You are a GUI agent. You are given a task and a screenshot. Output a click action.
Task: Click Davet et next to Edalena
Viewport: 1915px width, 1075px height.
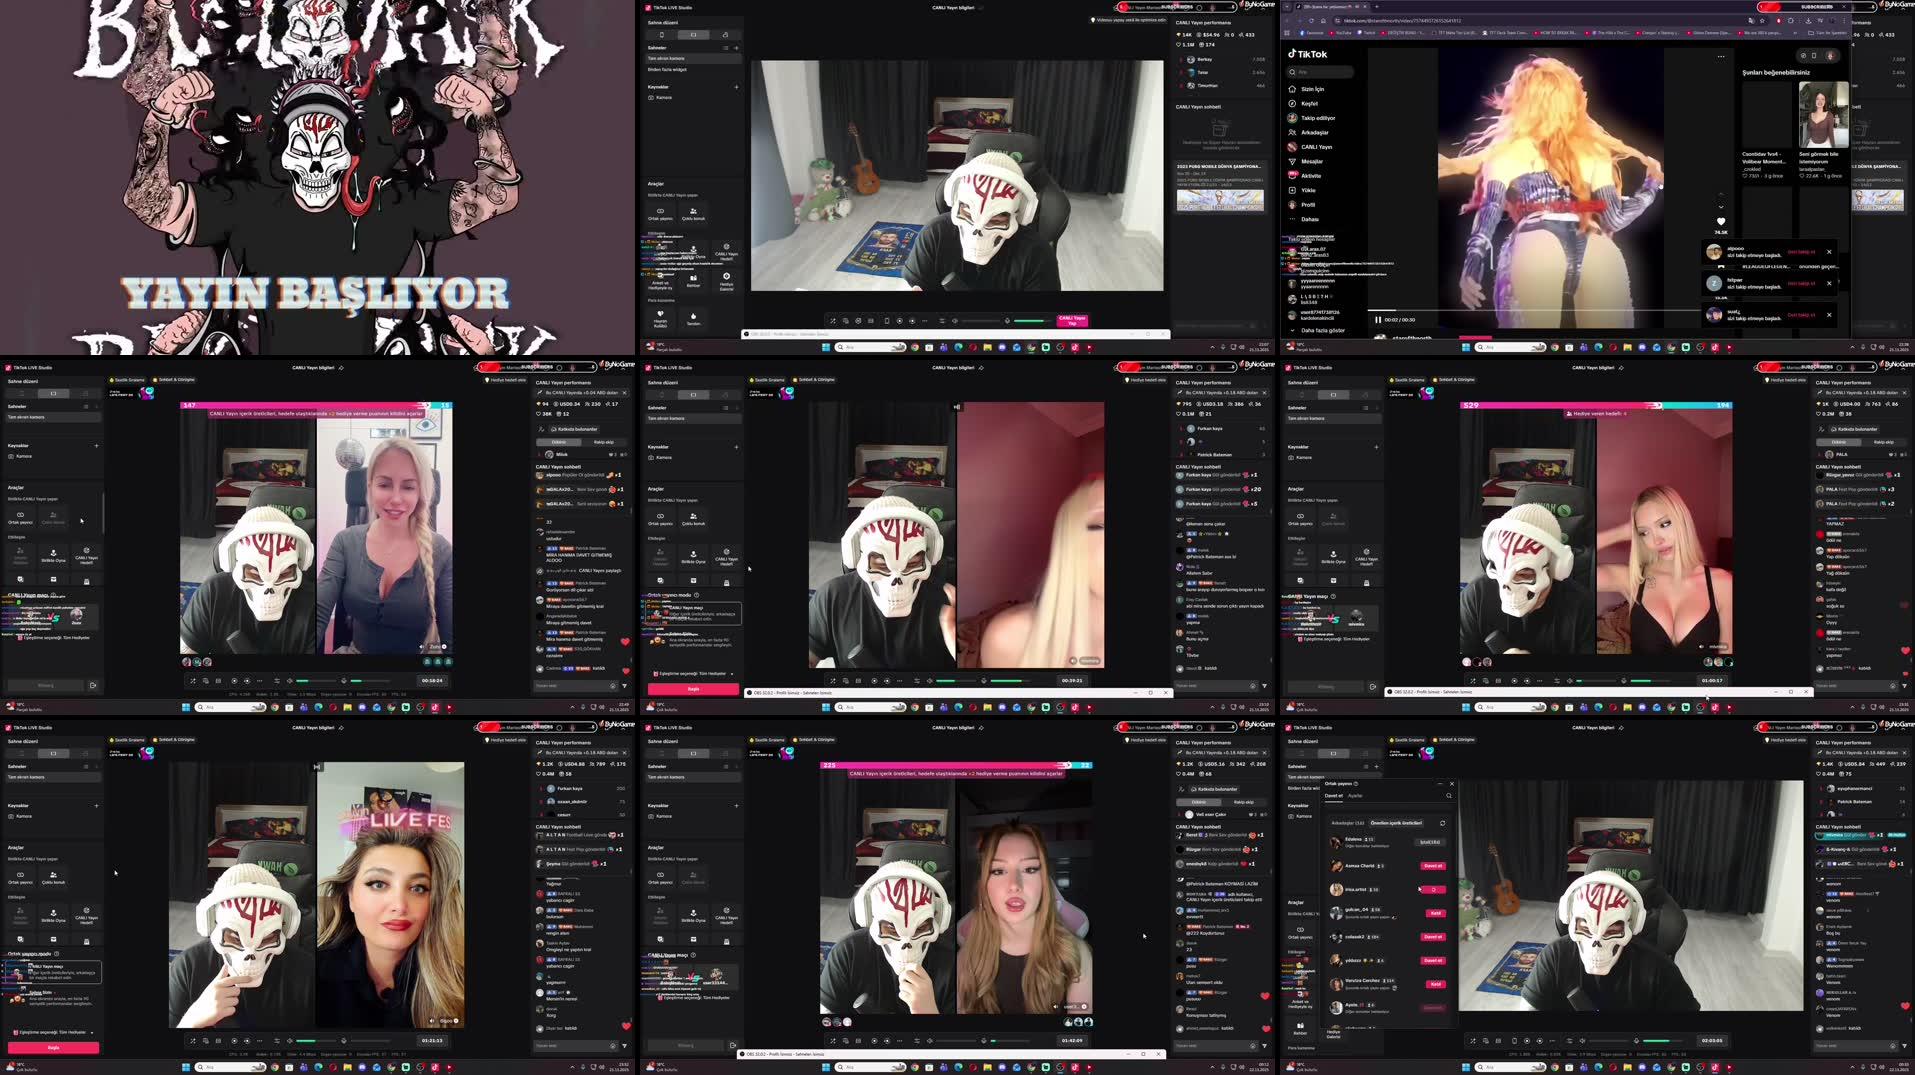point(1431,843)
